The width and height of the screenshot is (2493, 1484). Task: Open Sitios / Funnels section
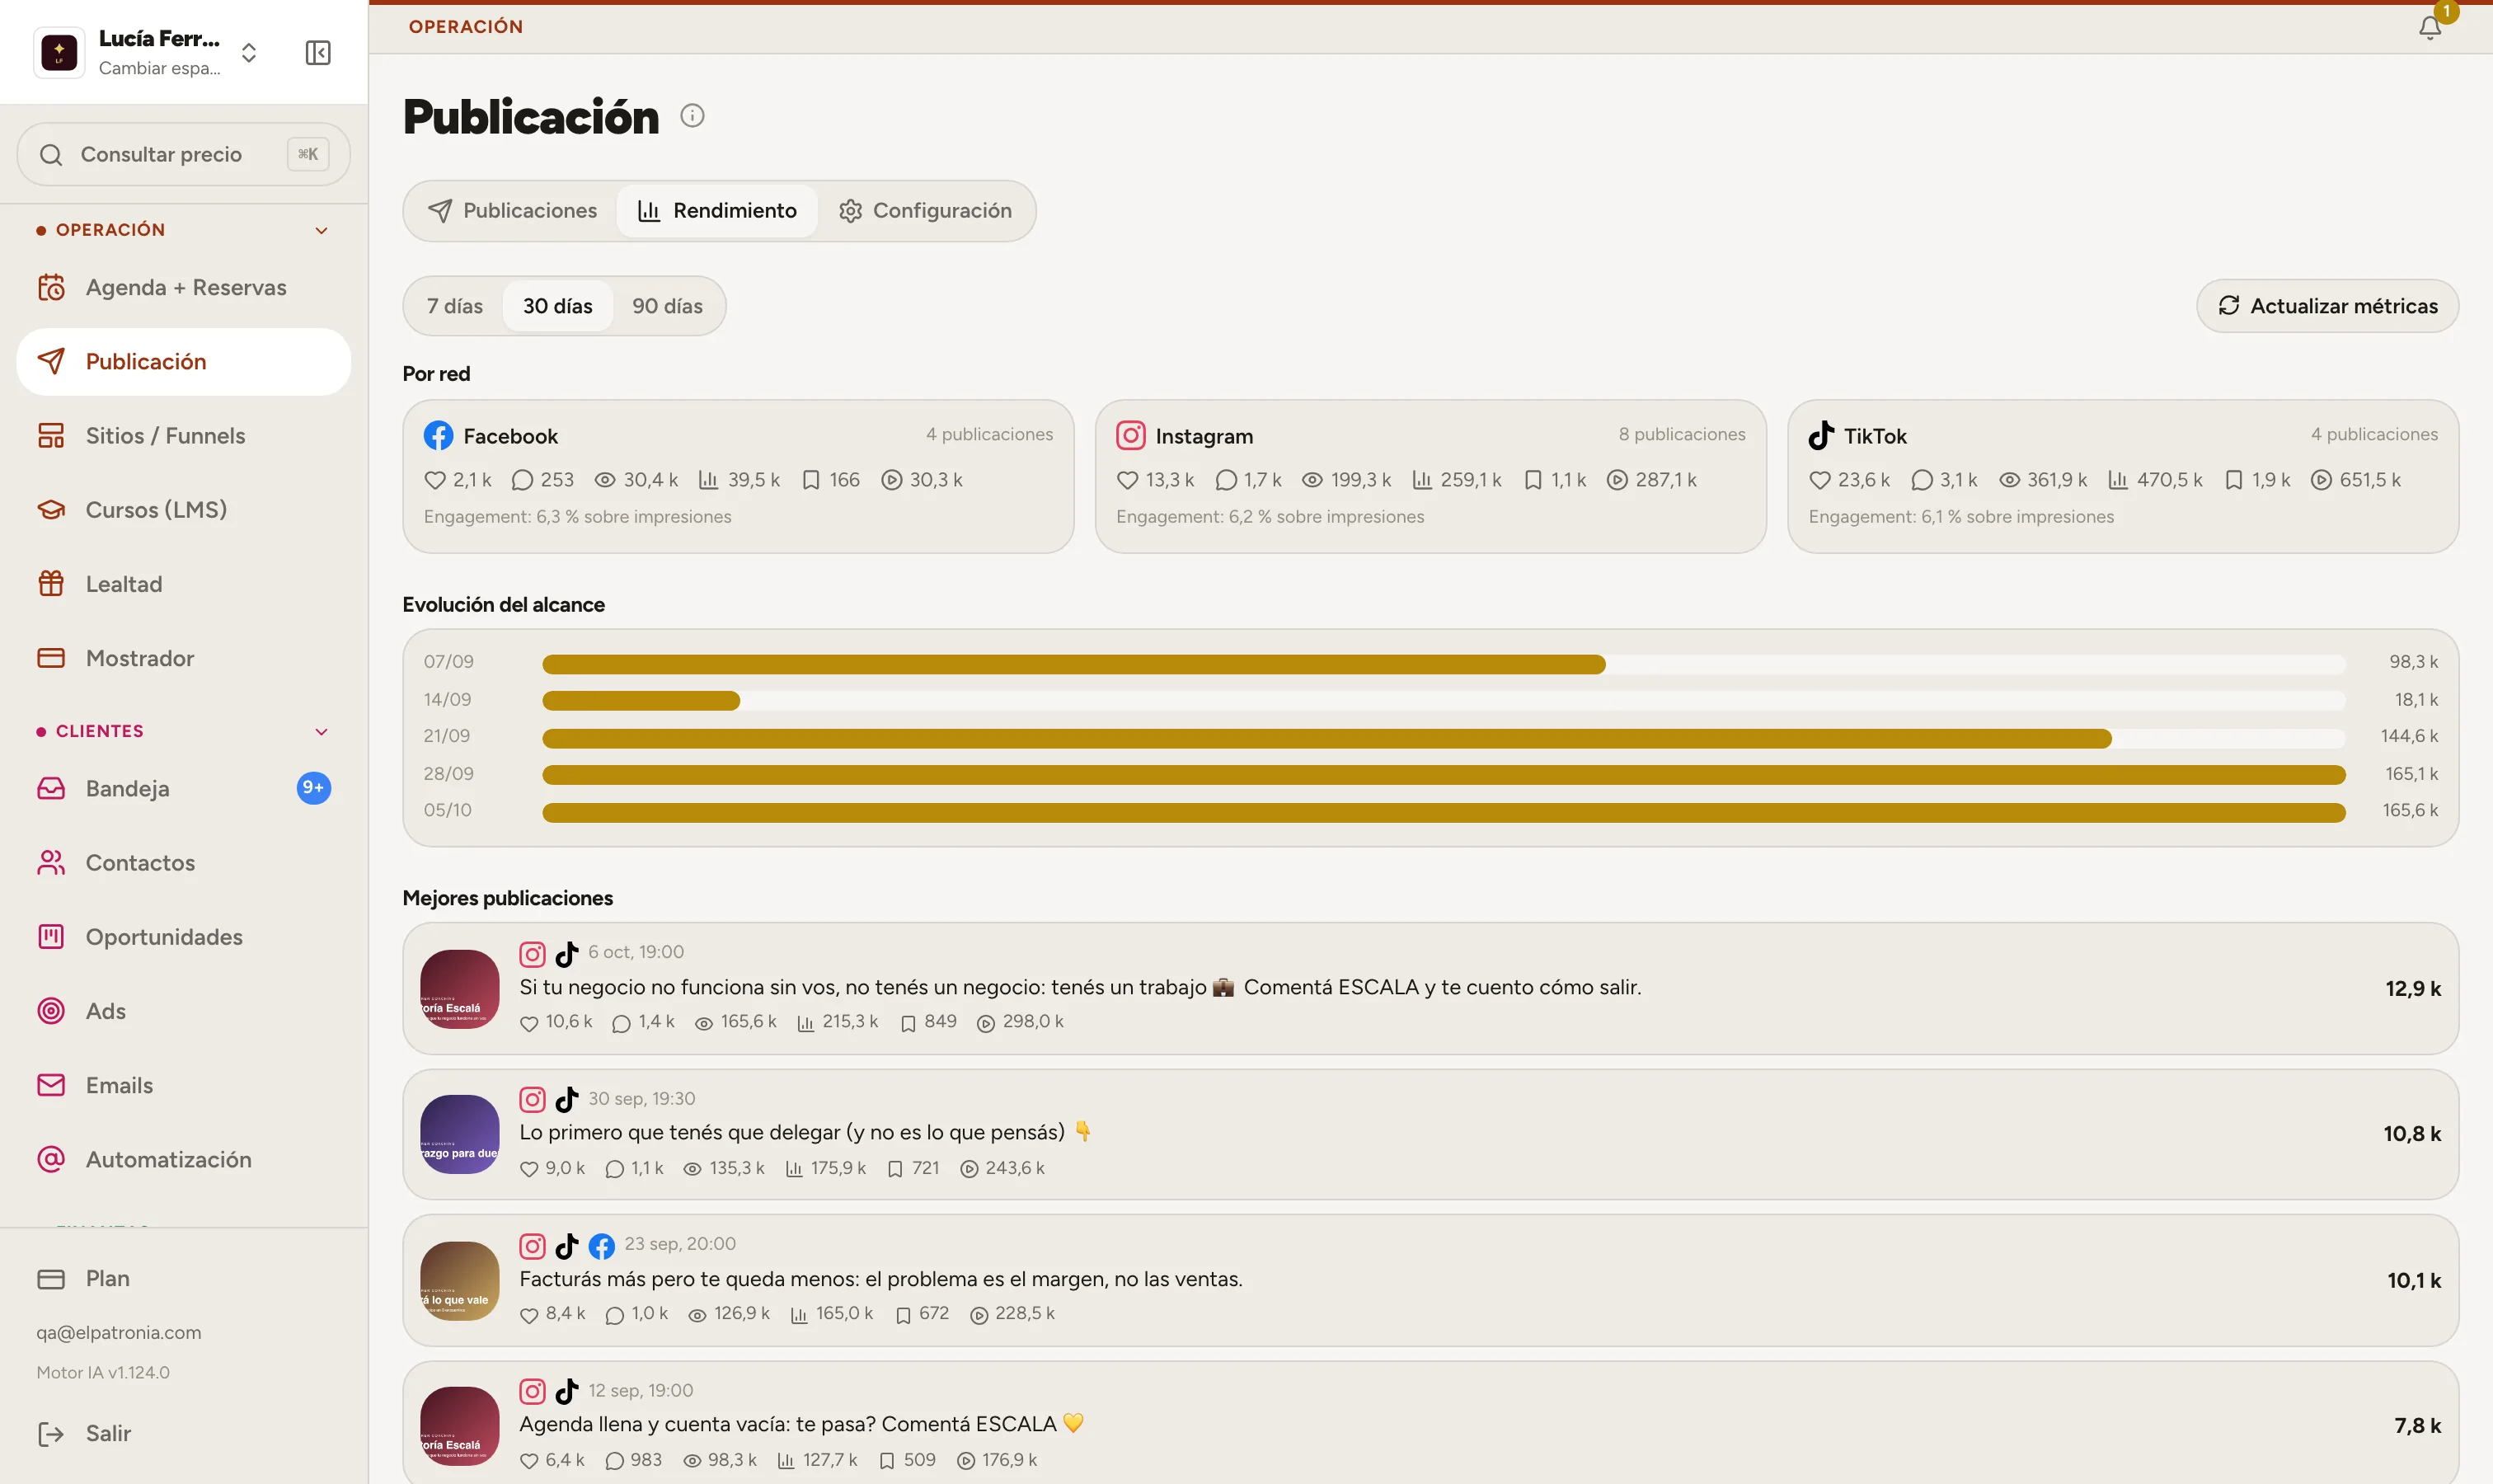pyautogui.click(x=184, y=436)
